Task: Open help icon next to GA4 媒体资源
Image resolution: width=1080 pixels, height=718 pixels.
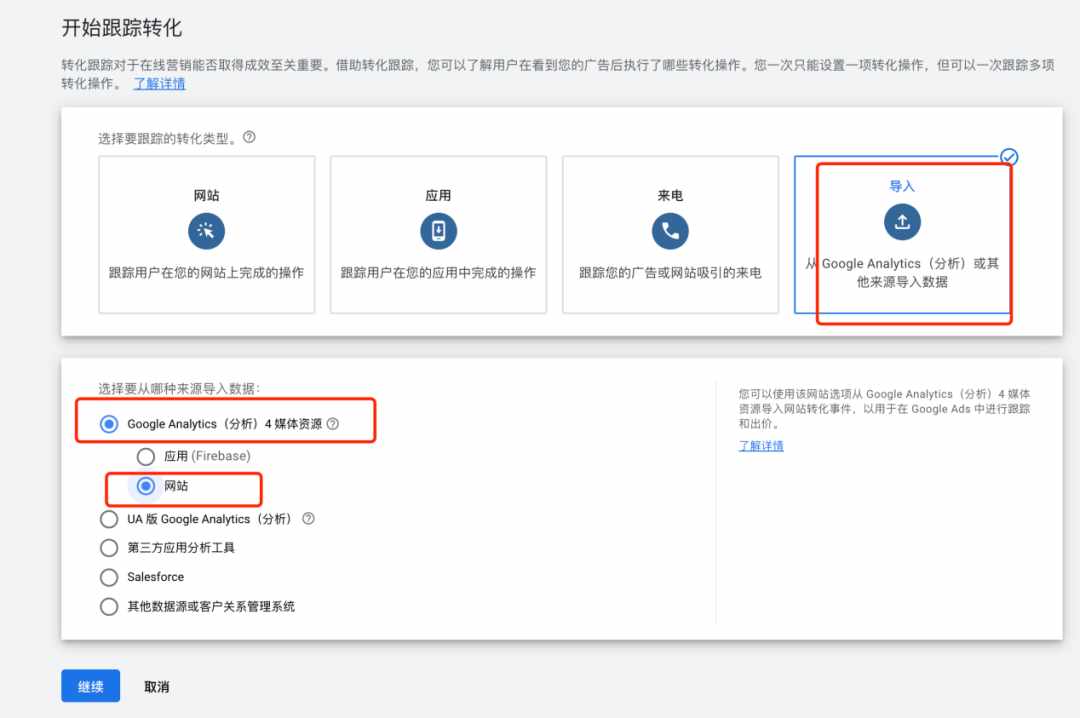Action: click(x=333, y=424)
